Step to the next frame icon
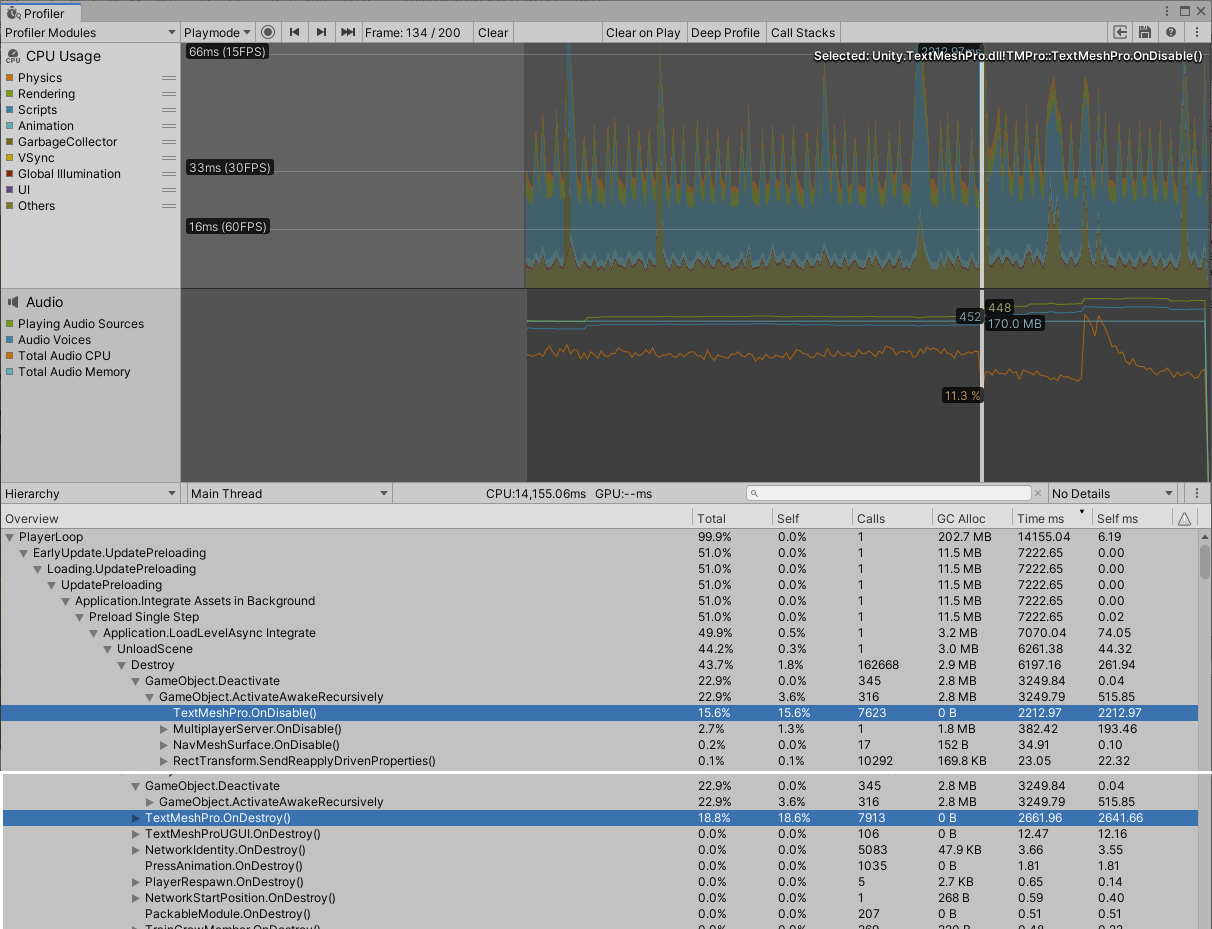This screenshot has width=1212, height=929. click(321, 32)
